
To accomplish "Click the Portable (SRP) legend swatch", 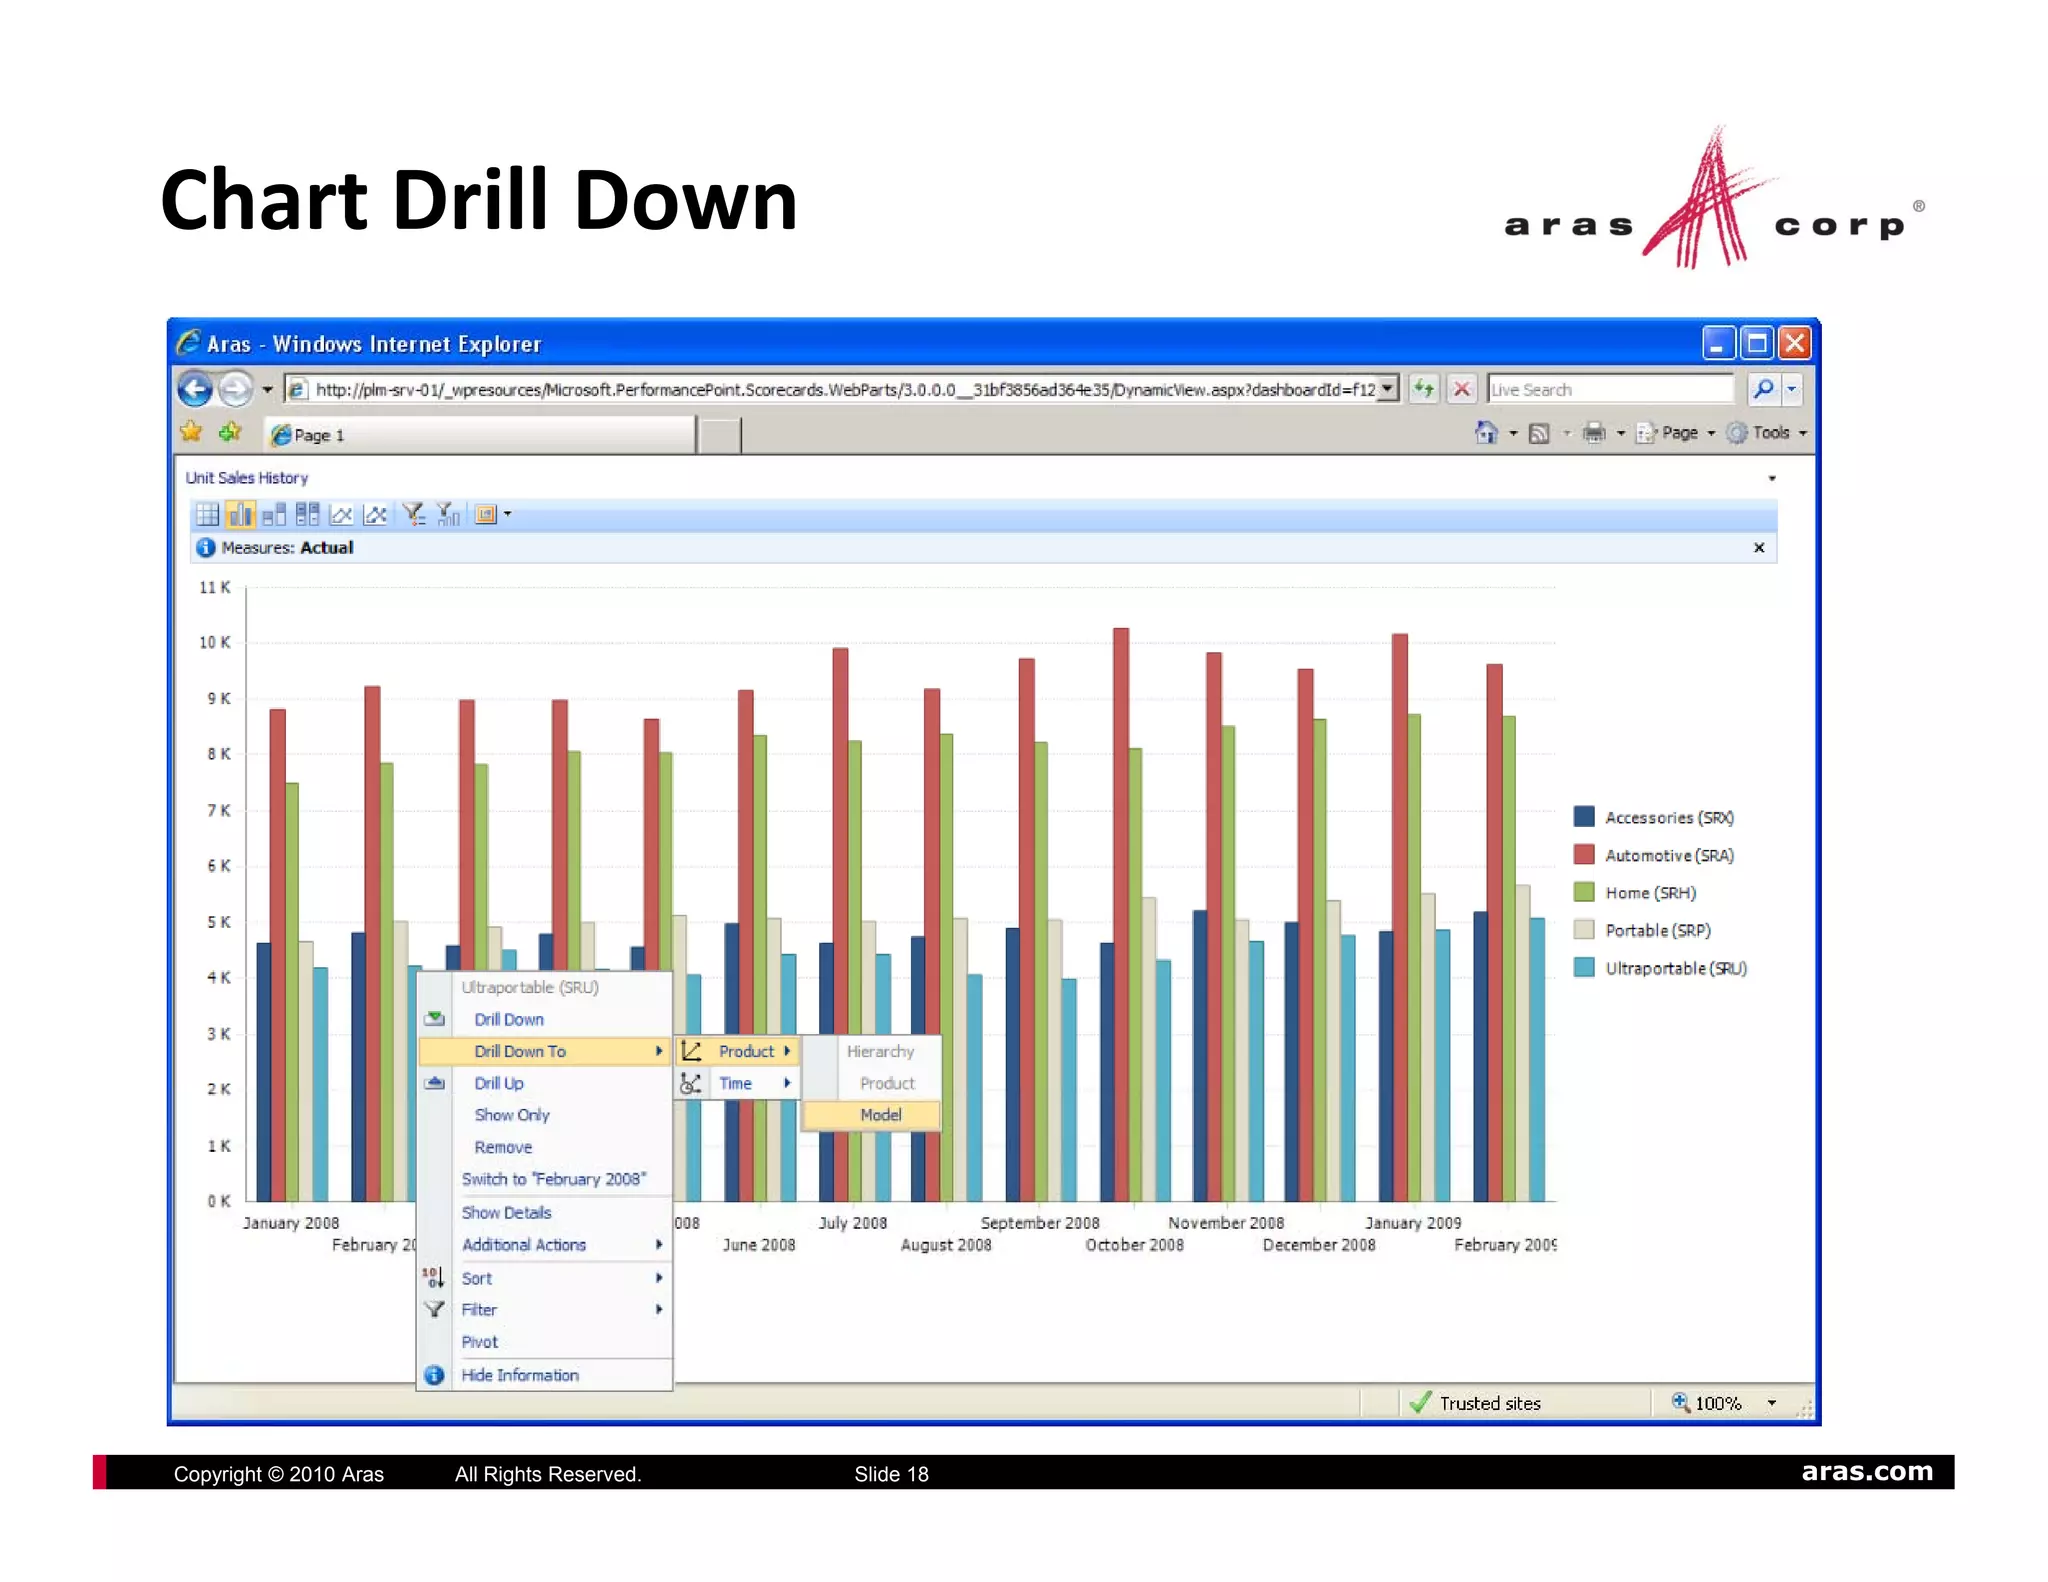I will [1583, 930].
